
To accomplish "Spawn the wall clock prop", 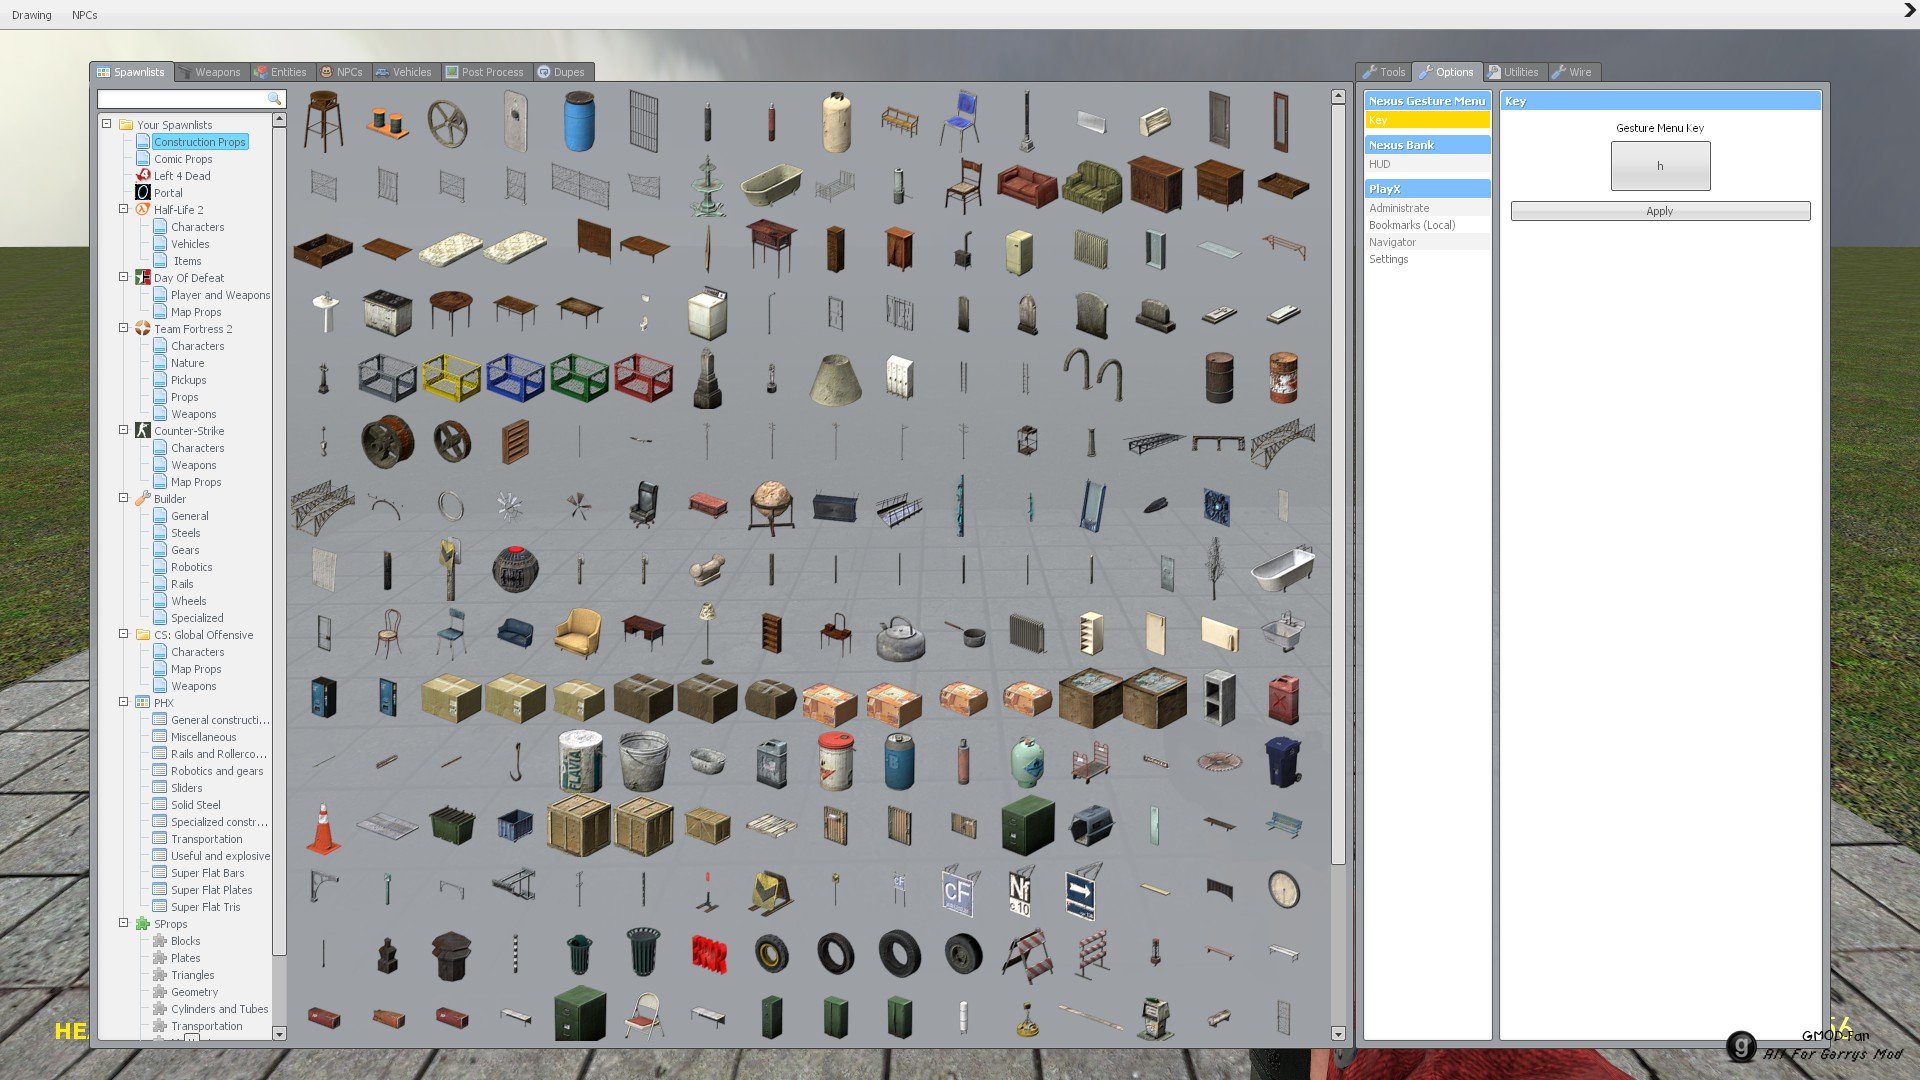I will (1283, 890).
